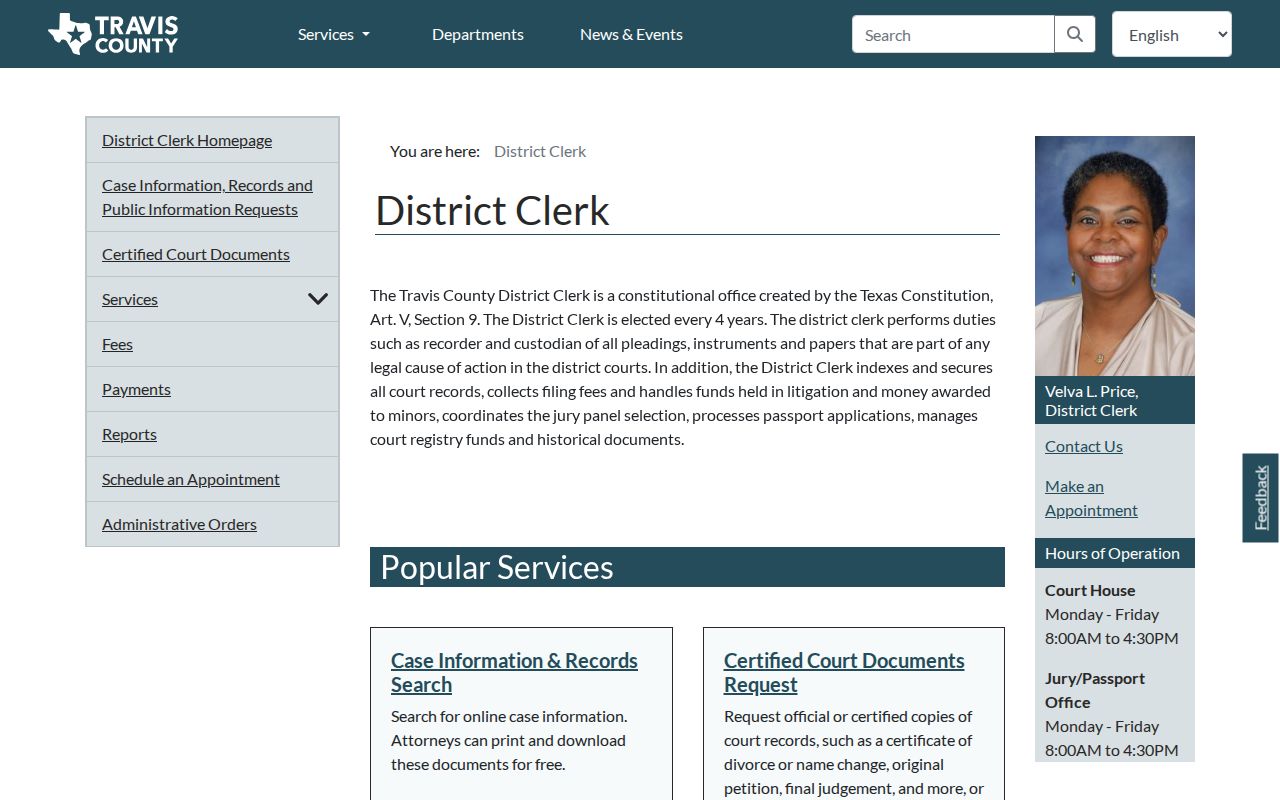Expand the sidebar Services chevron
The image size is (1280, 800).
(318, 299)
